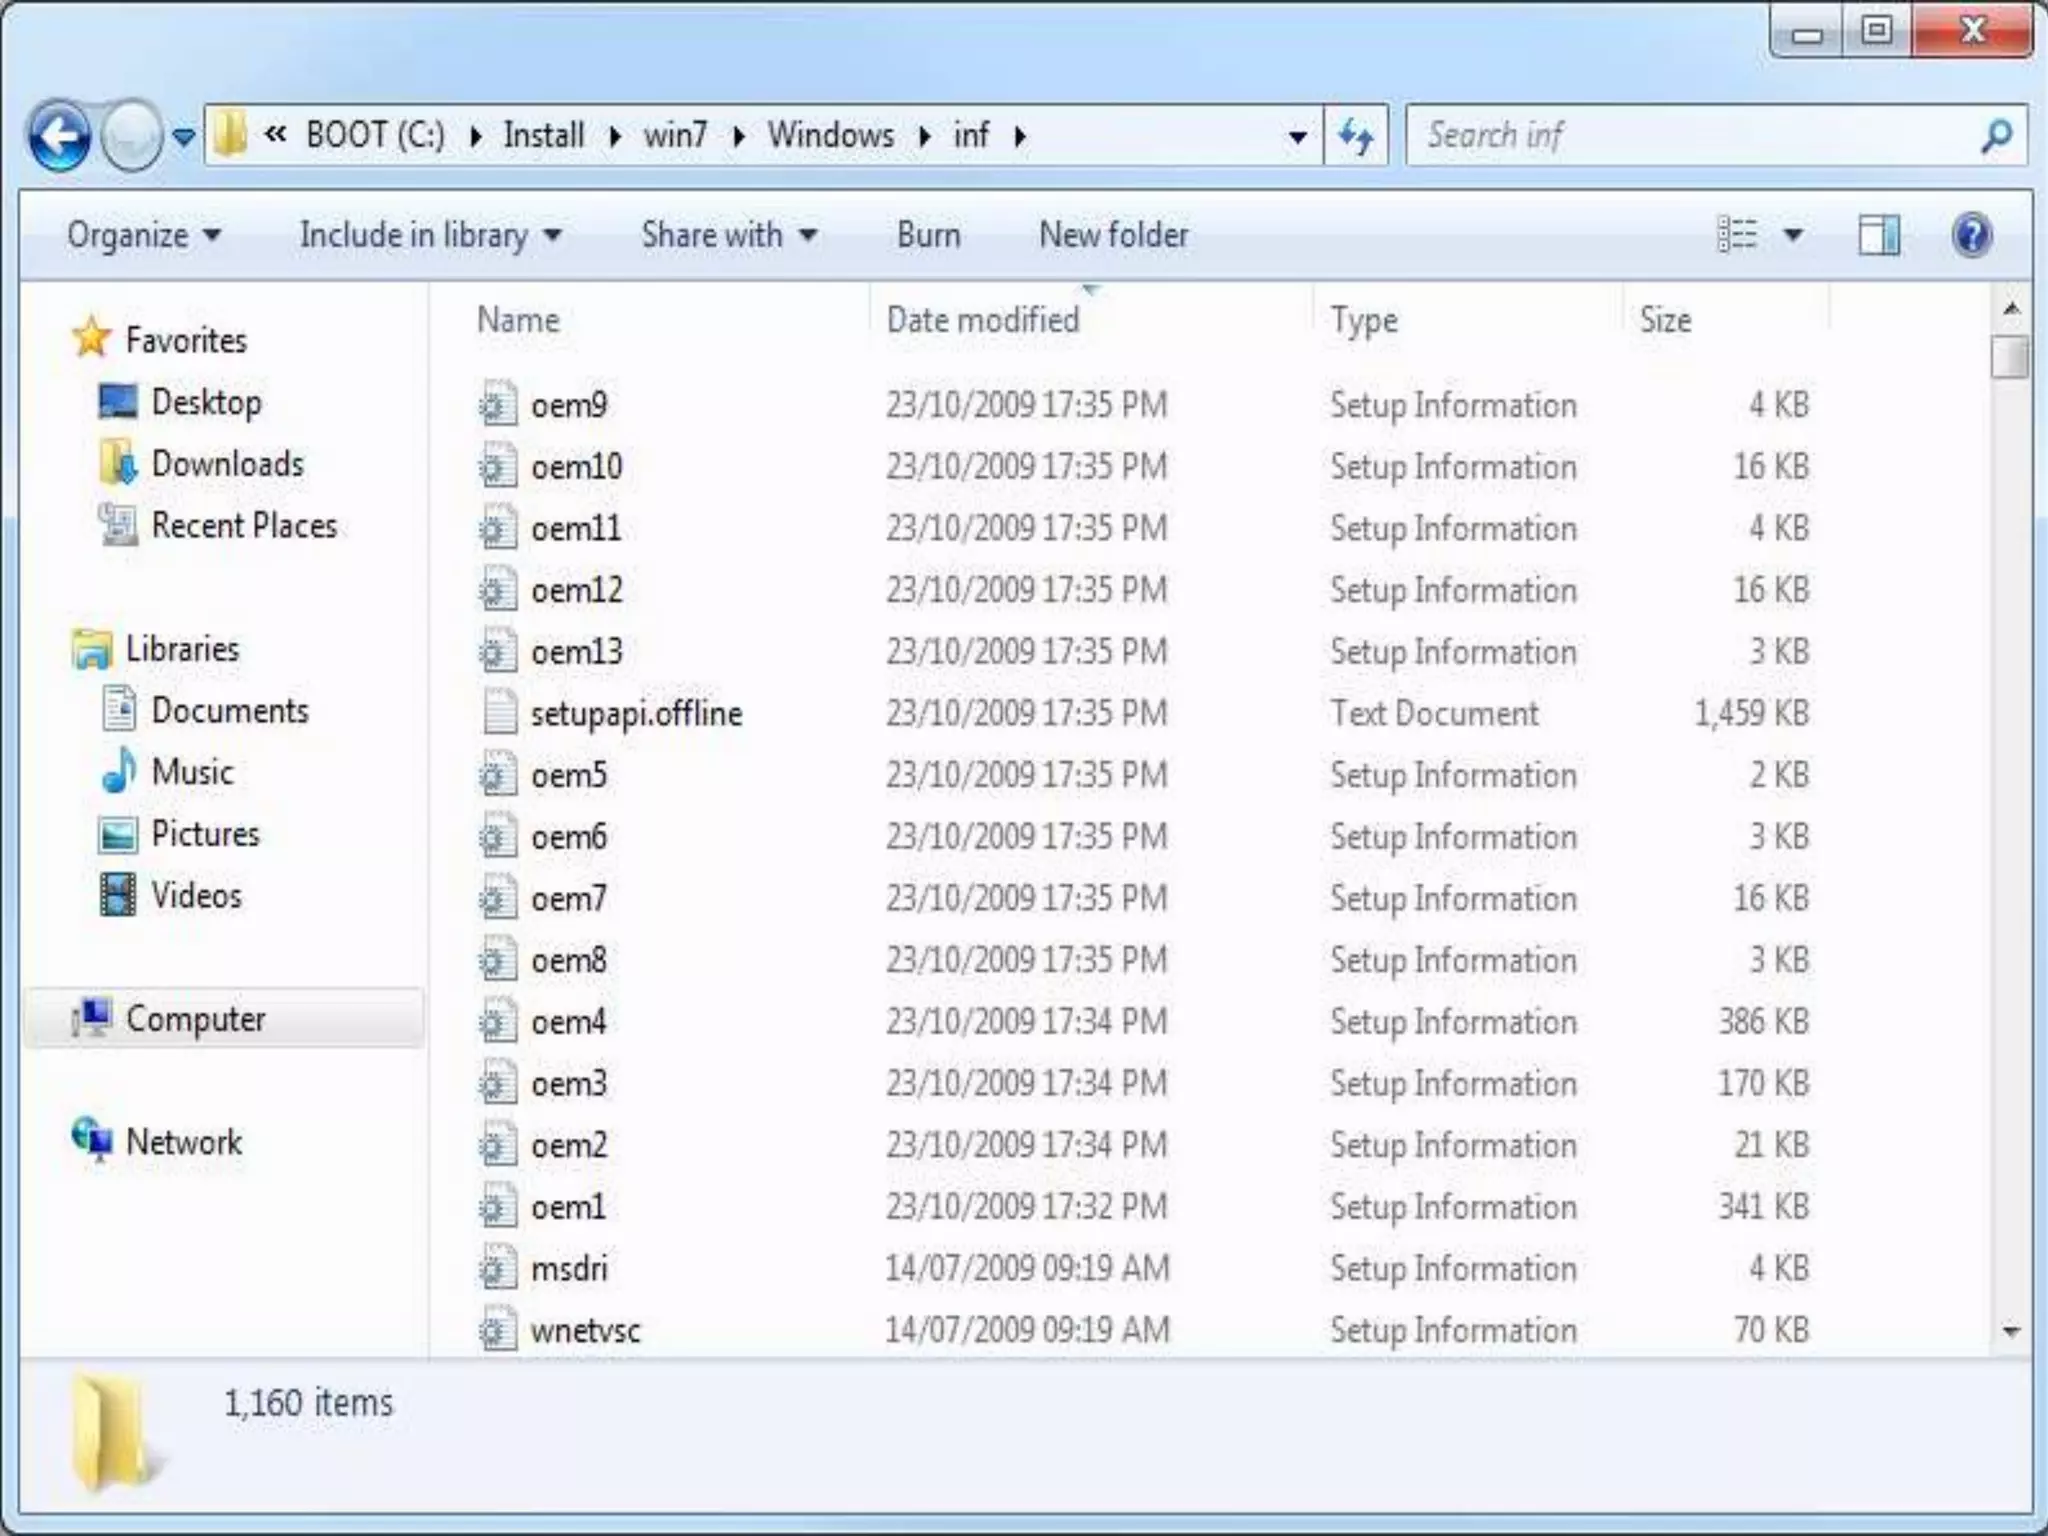The image size is (2048, 1536).
Task: Click the New folder button
Action: [1113, 236]
